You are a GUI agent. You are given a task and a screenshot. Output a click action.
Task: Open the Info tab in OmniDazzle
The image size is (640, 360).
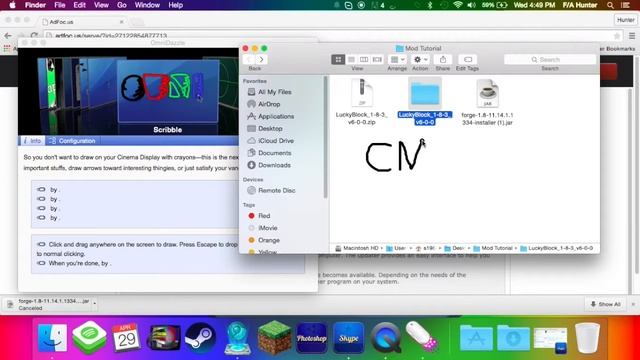pos(32,141)
